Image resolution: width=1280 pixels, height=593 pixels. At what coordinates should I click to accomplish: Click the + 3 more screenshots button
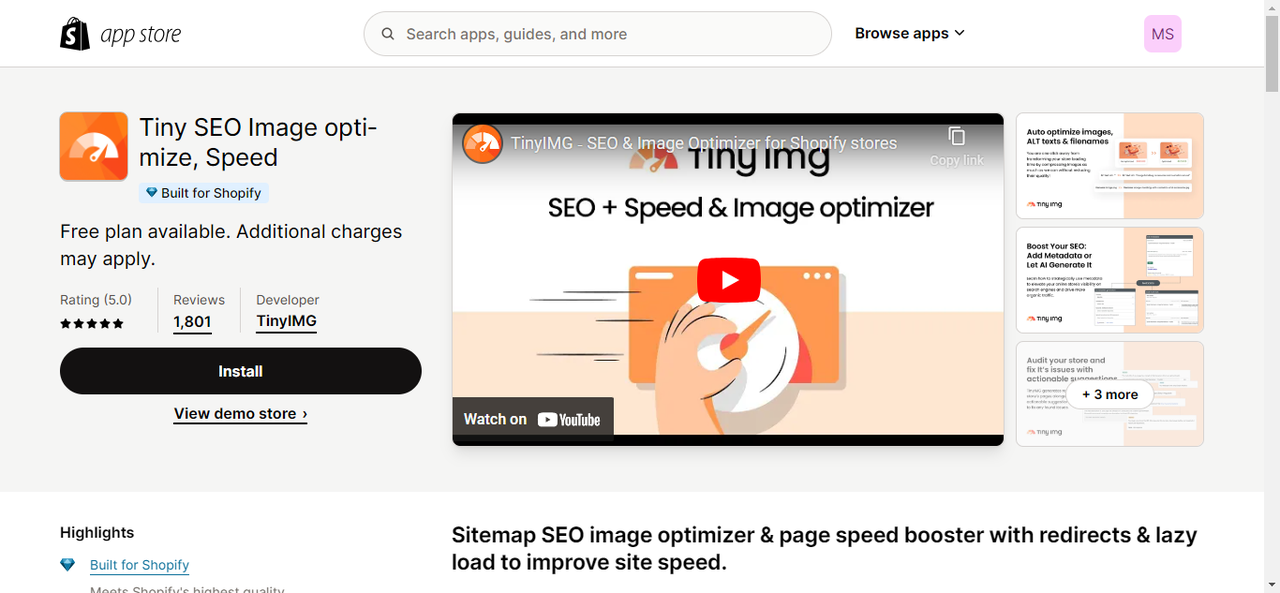point(1110,394)
